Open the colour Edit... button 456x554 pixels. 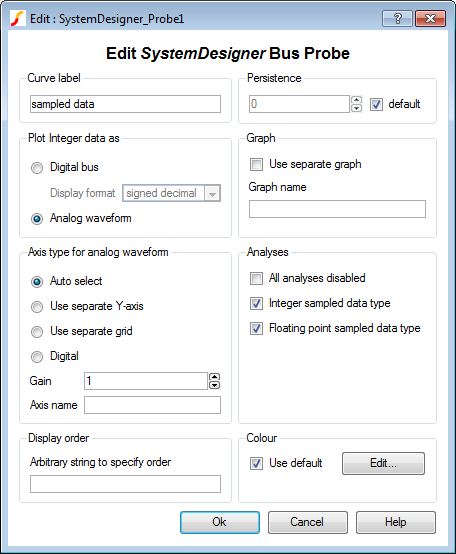[383, 463]
